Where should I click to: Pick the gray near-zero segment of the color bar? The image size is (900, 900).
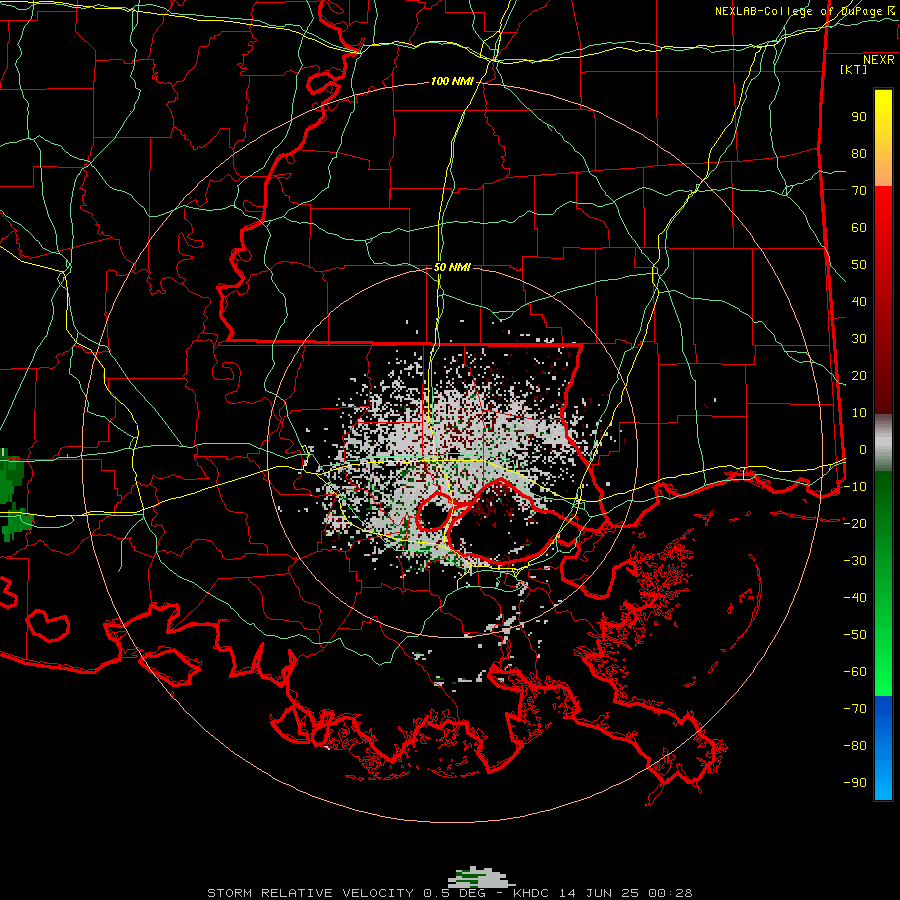tap(883, 443)
